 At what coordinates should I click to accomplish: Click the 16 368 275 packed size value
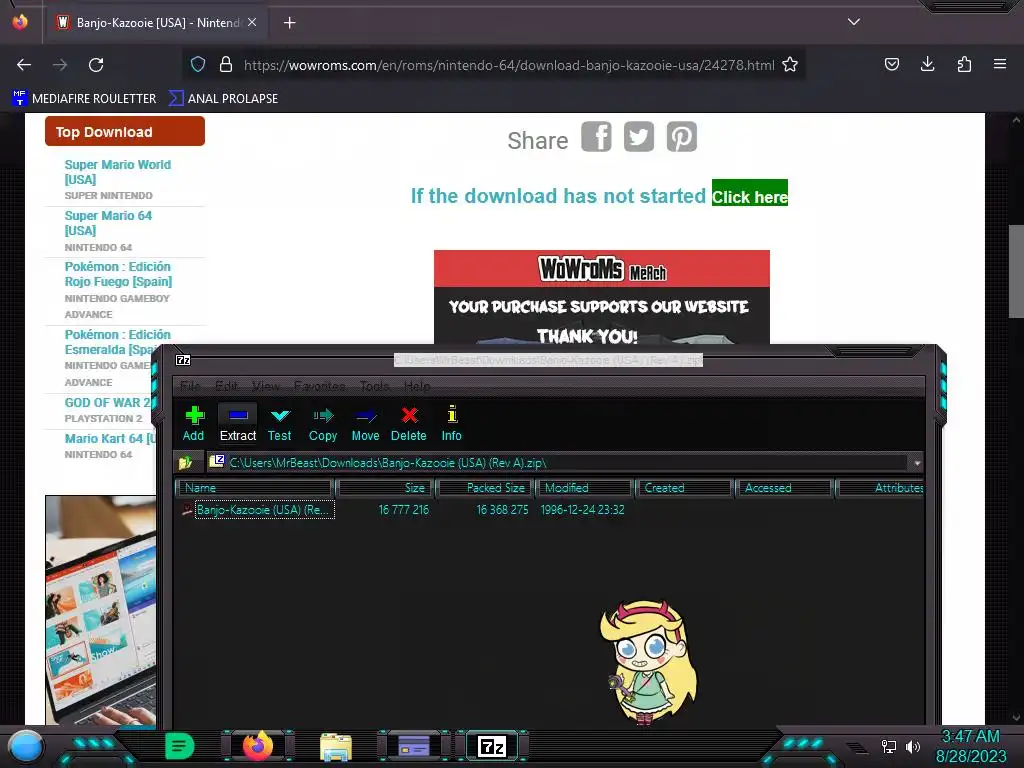click(502, 510)
